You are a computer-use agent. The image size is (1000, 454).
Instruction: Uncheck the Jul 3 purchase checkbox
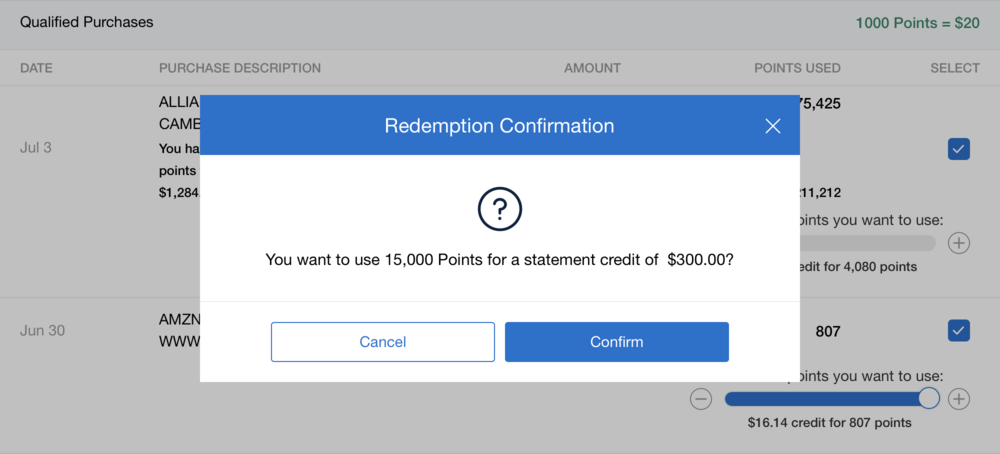959,149
